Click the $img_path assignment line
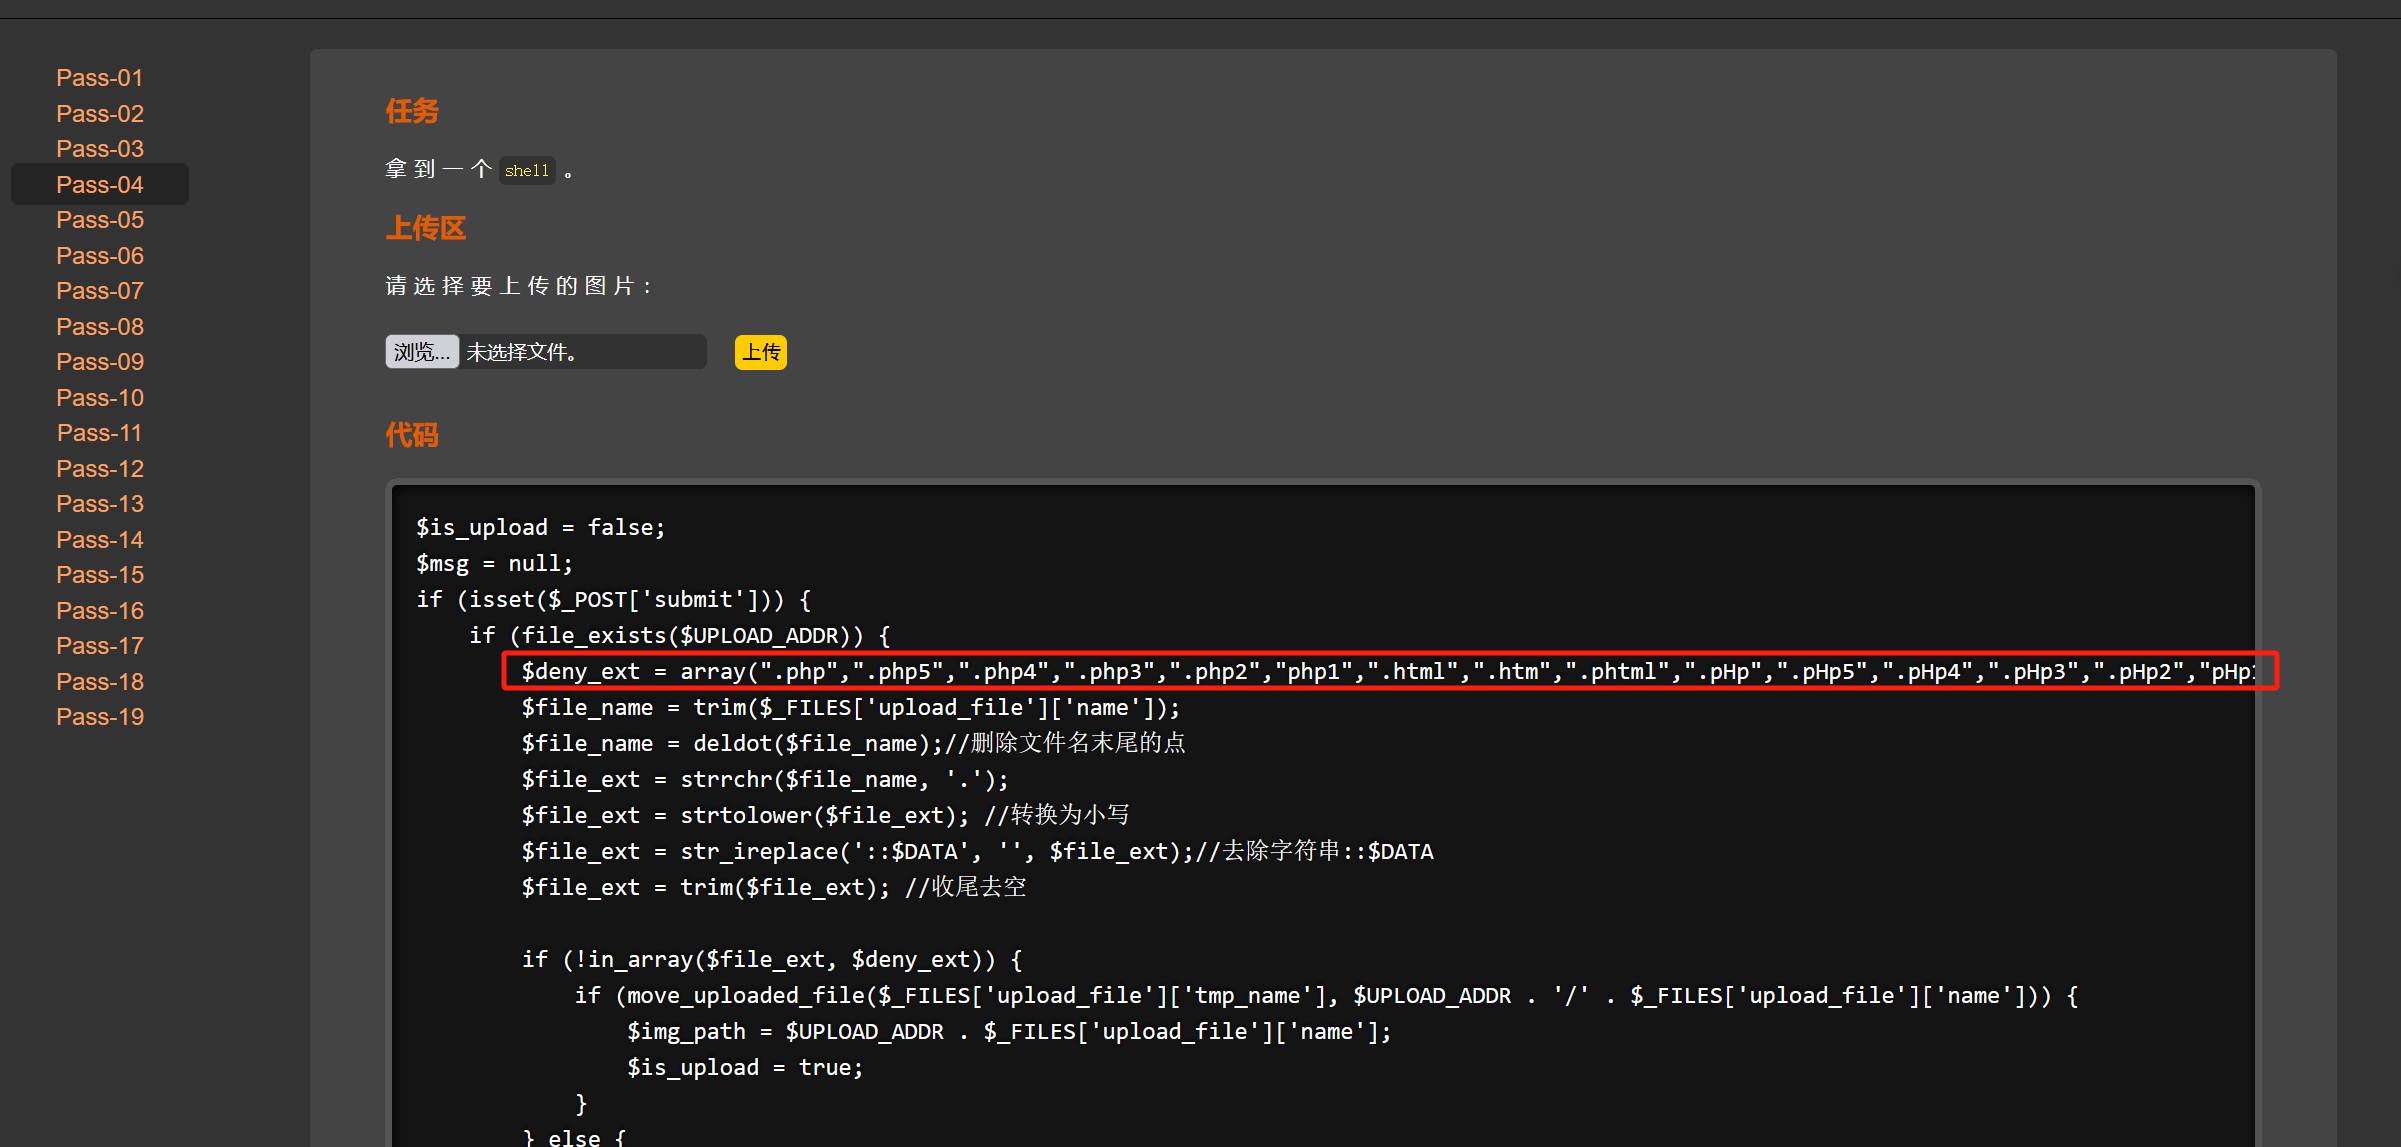This screenshot has width=2401, height=1147. point(1009,1031)
